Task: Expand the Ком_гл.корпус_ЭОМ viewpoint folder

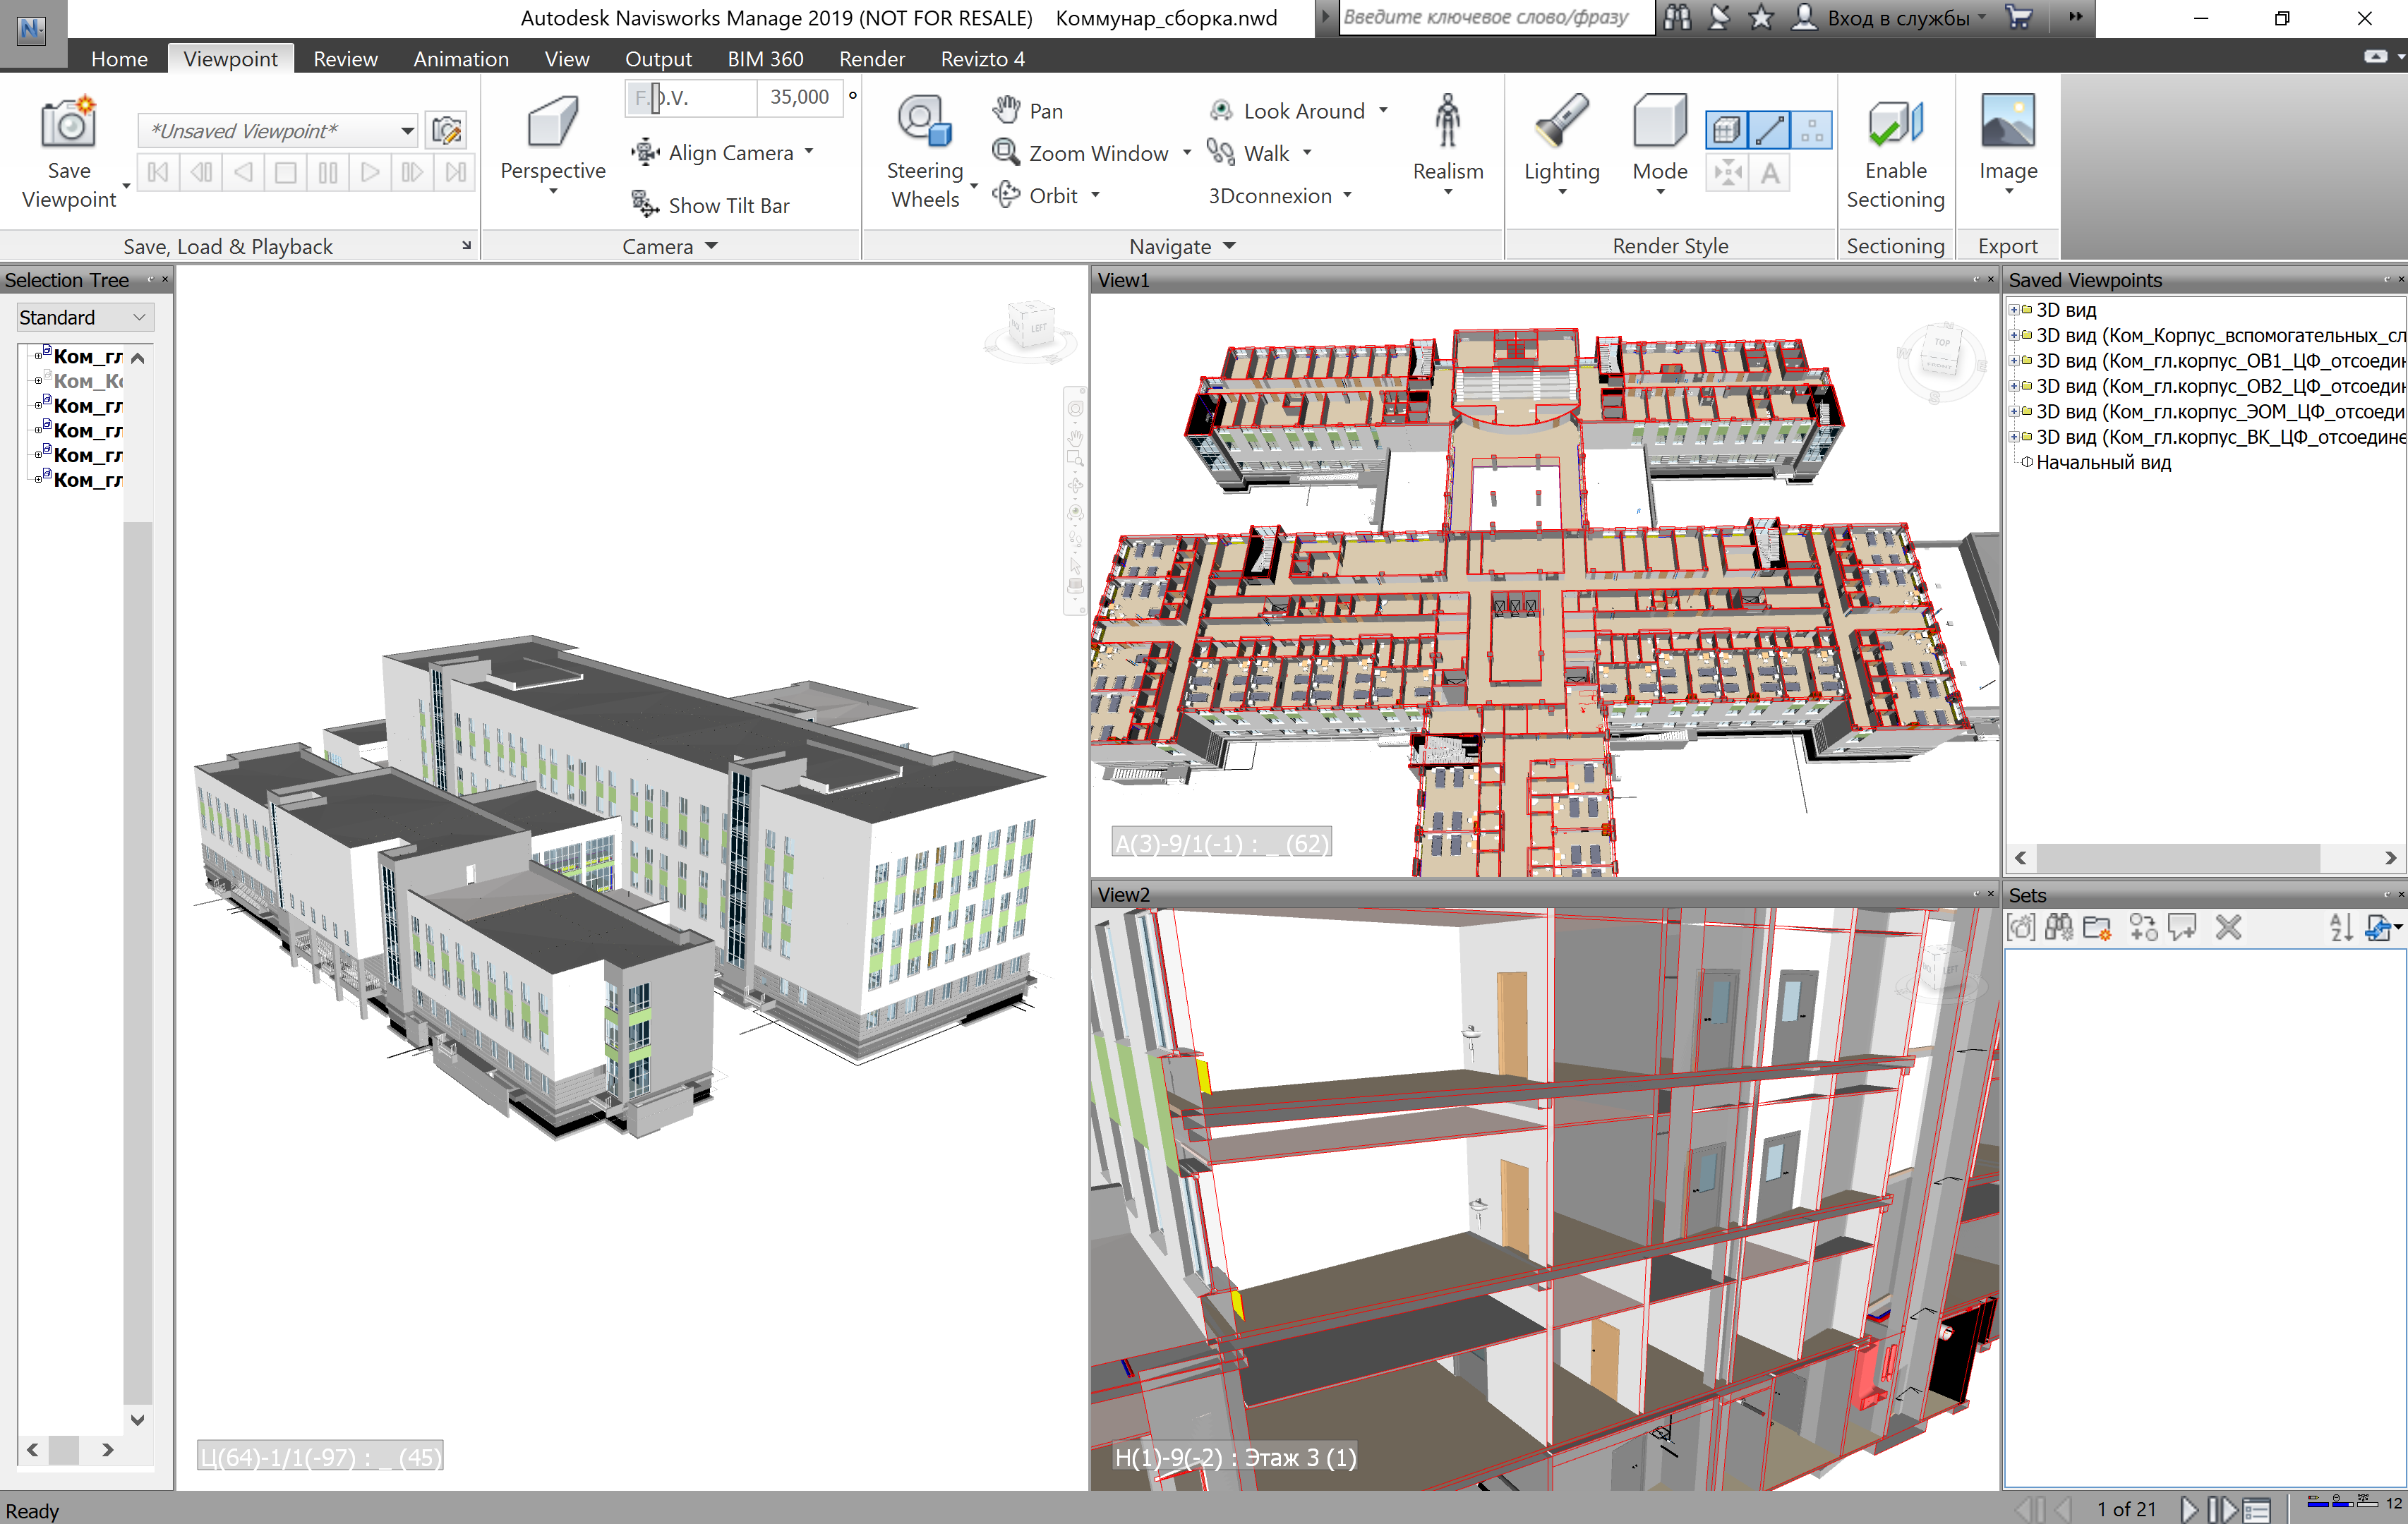Action: tap(2014, 411)
